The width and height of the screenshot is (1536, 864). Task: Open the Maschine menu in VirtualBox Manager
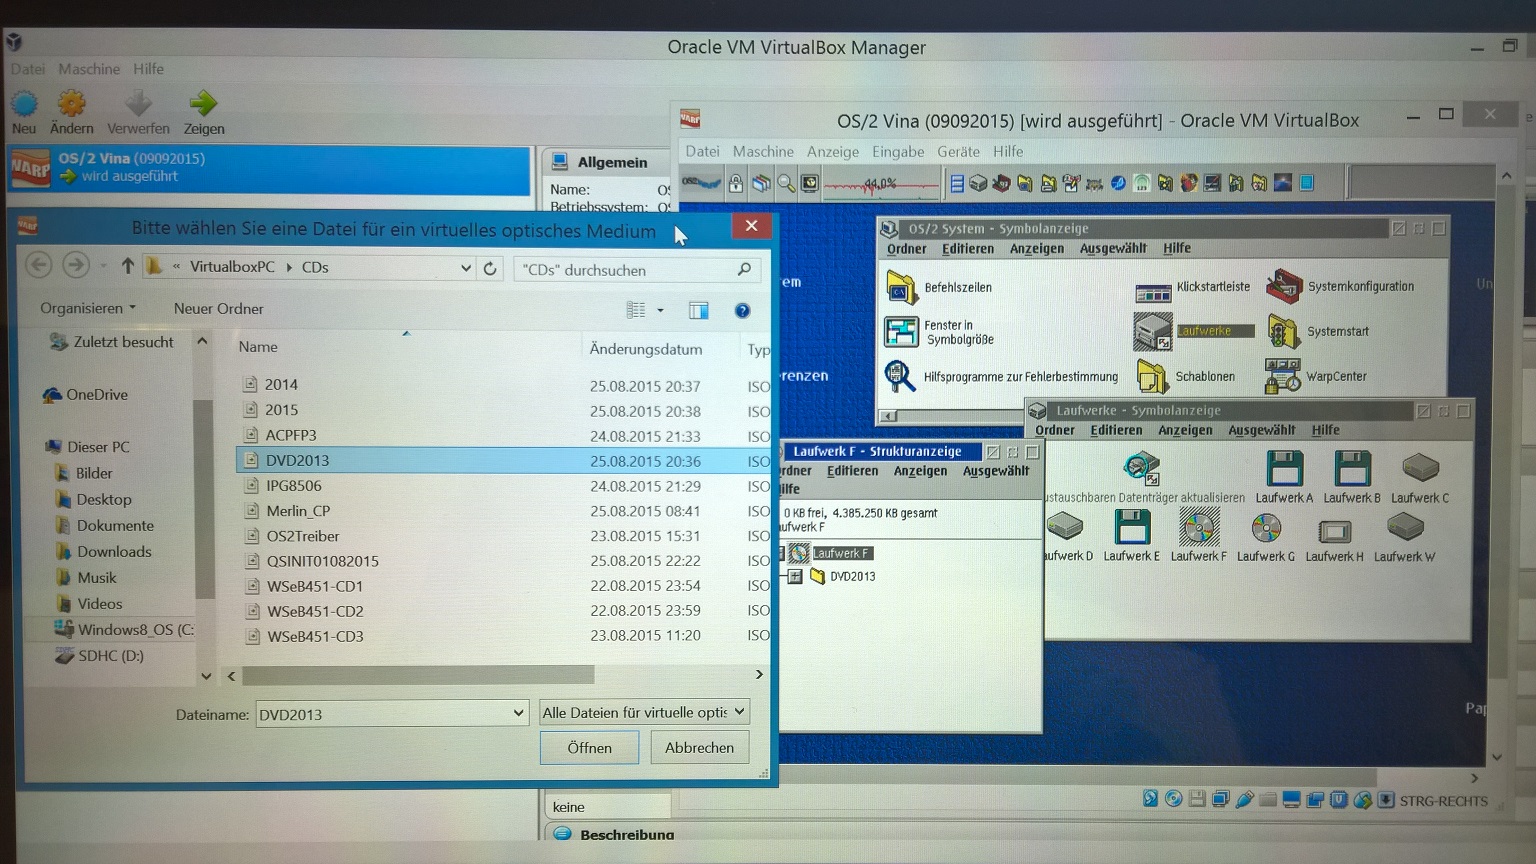pos(89,69)
